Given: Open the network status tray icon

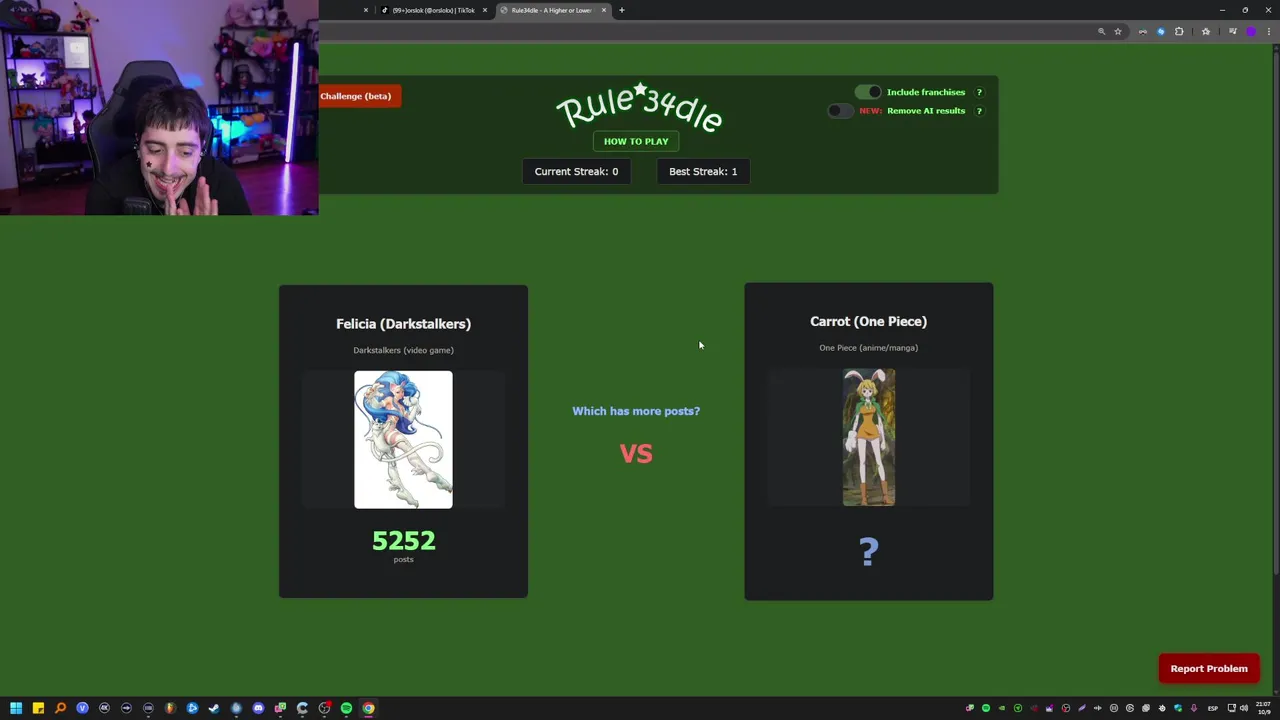Looking at the screenshot, I should click(x=1231, y=708).
